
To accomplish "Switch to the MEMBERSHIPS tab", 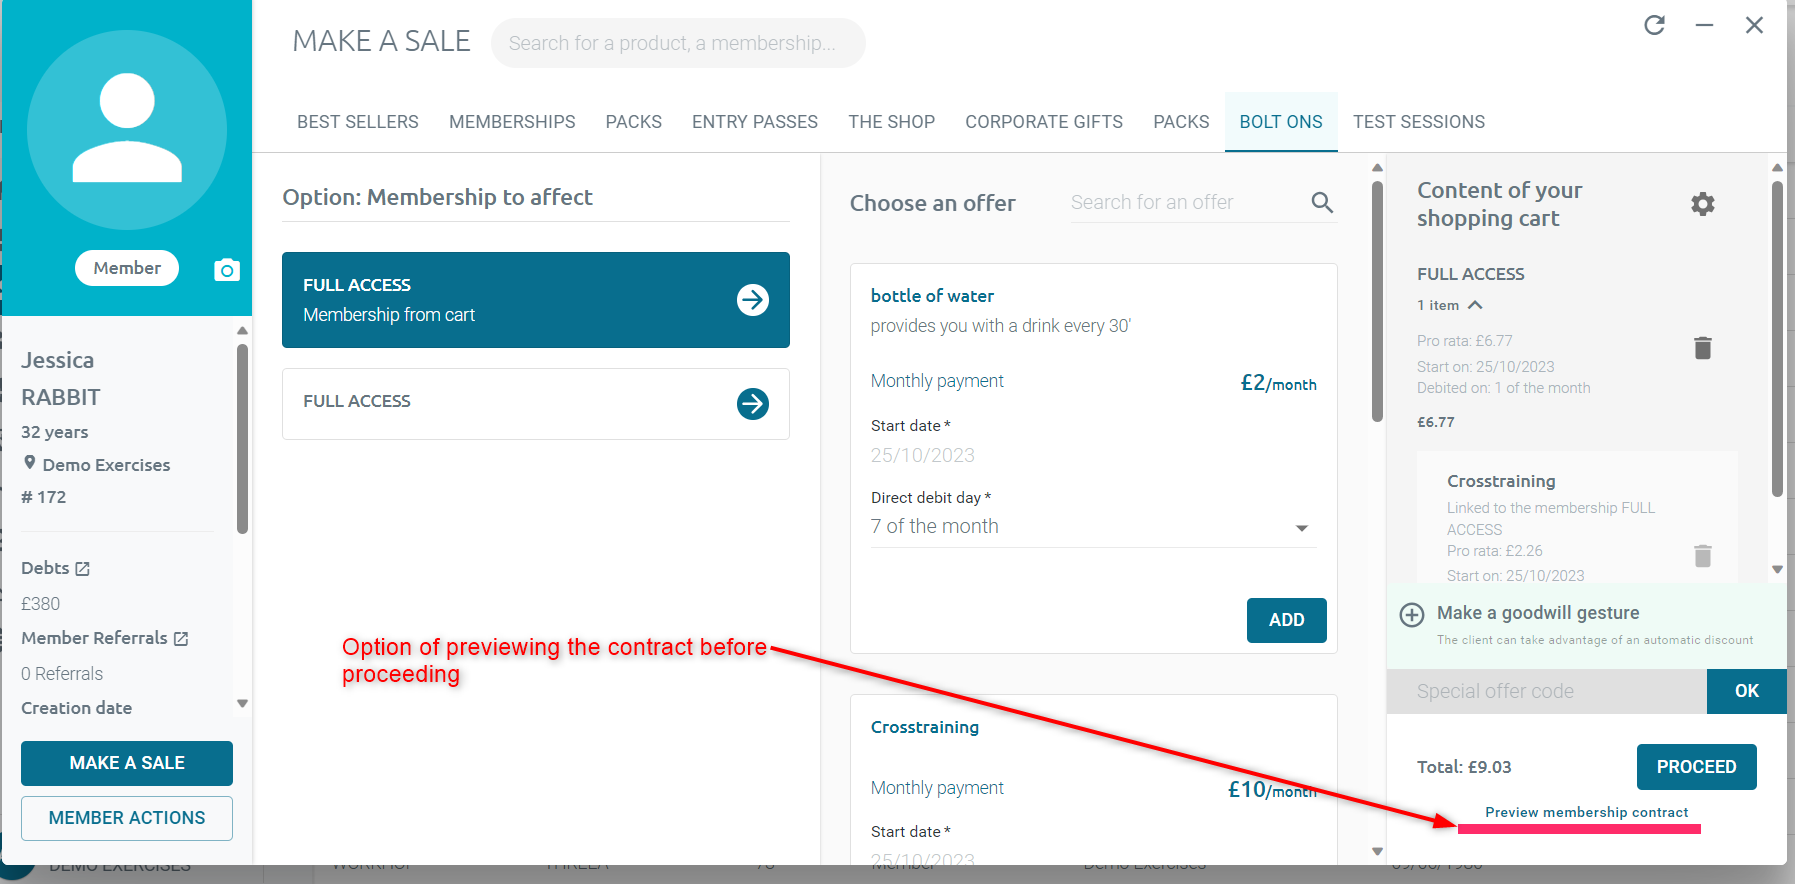I will click(x=512, y=122).
